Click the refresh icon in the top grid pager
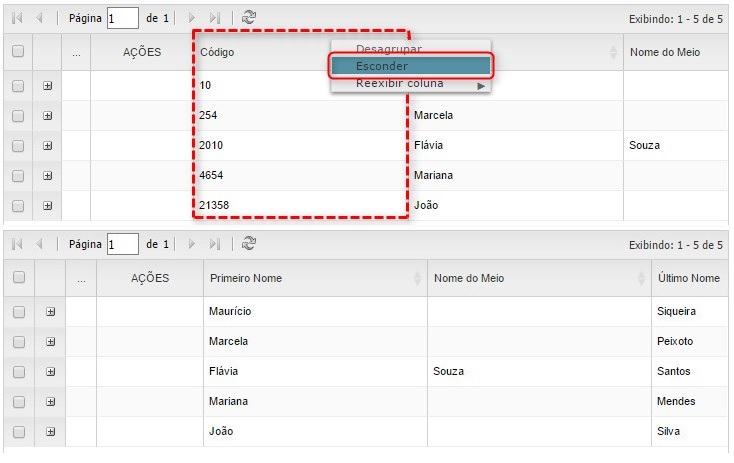 [249, 18]
